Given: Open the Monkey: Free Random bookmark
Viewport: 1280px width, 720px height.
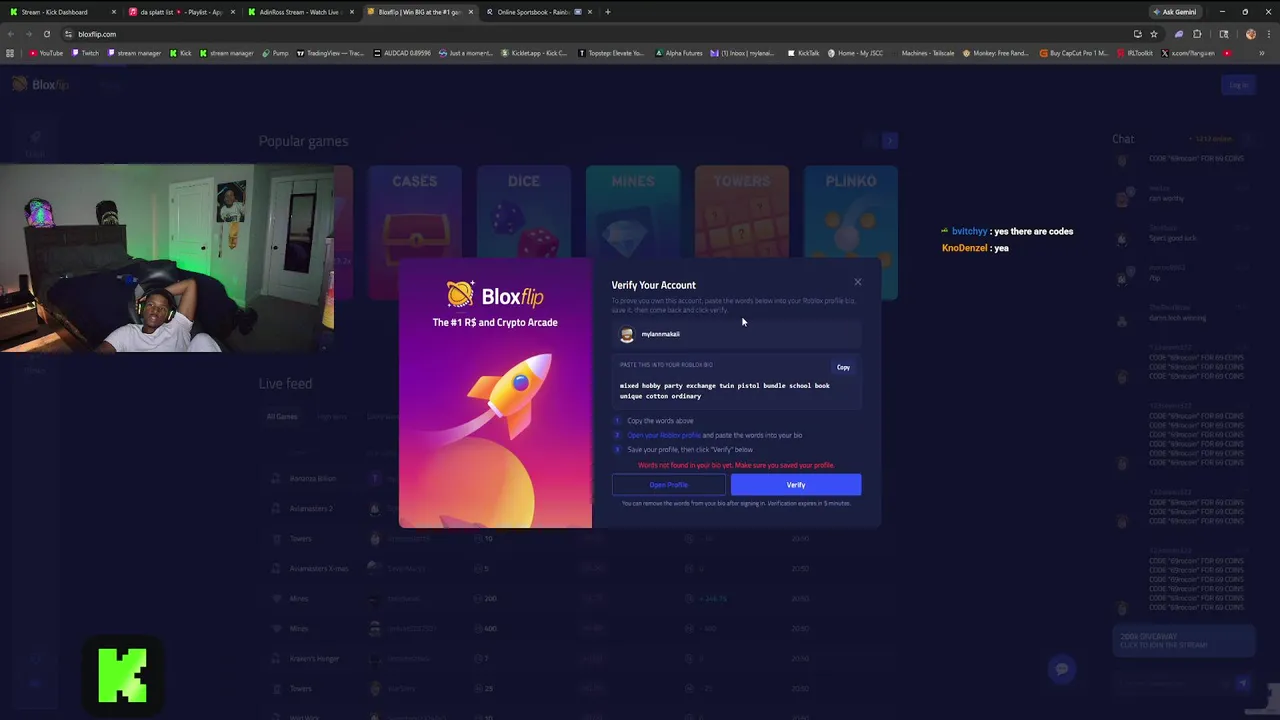Looking at the screenshot, I should pos(995,53).
